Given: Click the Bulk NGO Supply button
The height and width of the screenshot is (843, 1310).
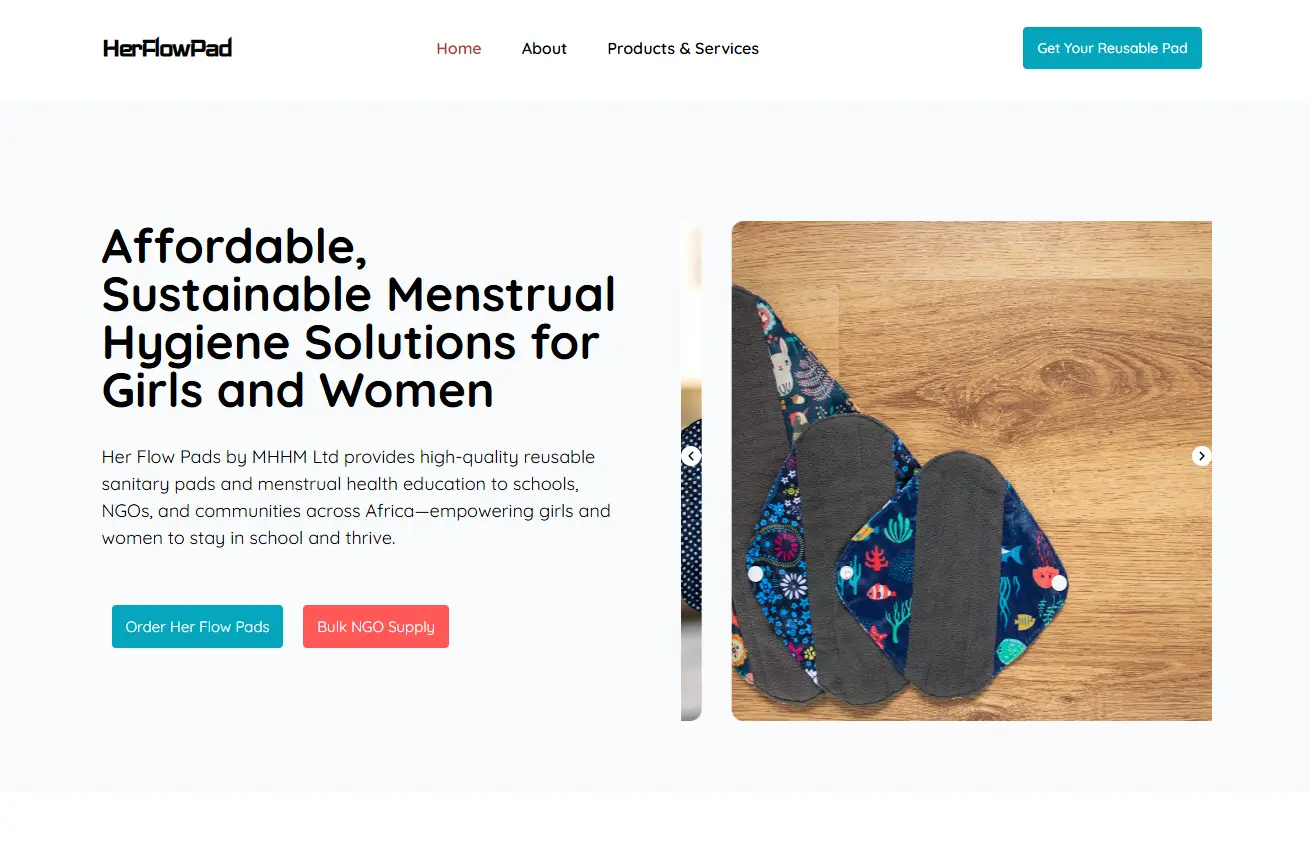Looking at the screenshot, I should click(376, 627).
